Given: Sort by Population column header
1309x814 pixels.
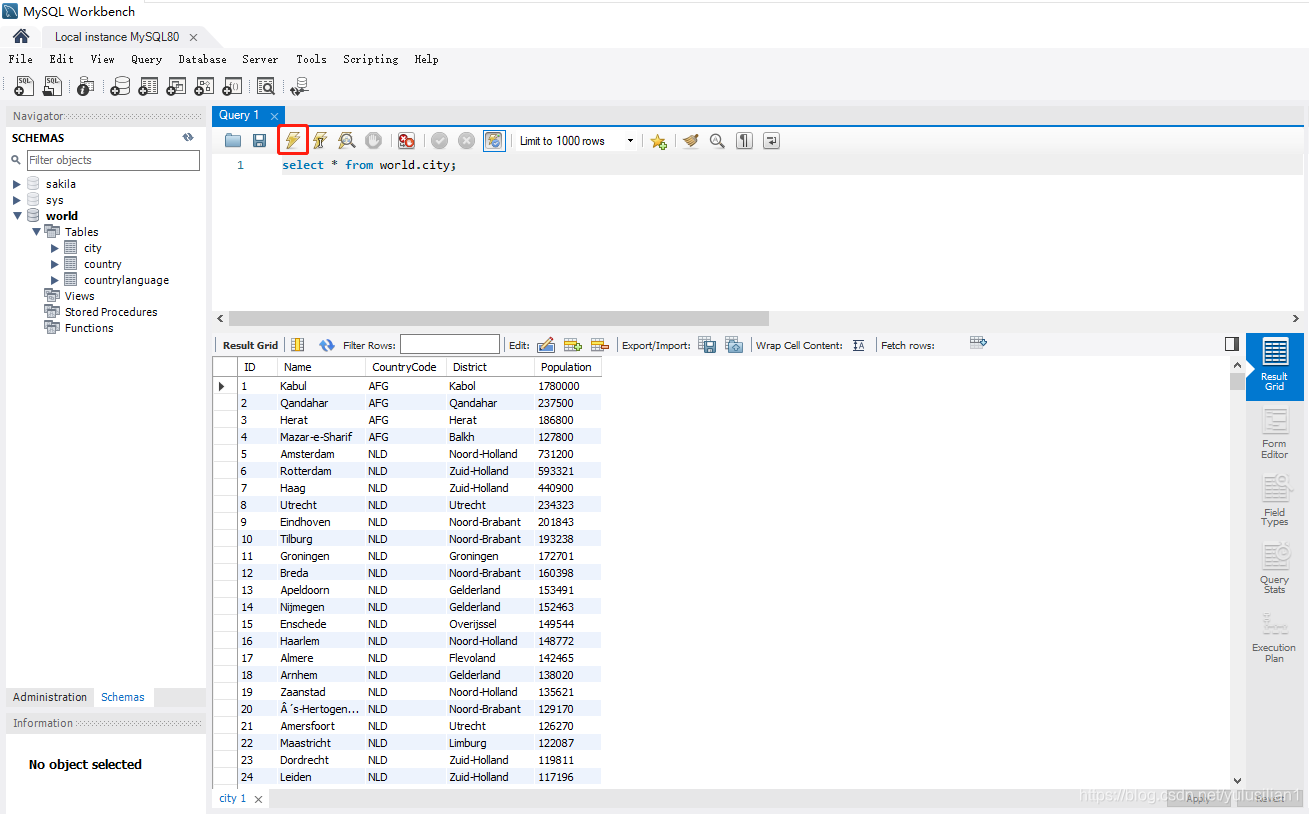Looking at the screenshot, I should point(566,367).
